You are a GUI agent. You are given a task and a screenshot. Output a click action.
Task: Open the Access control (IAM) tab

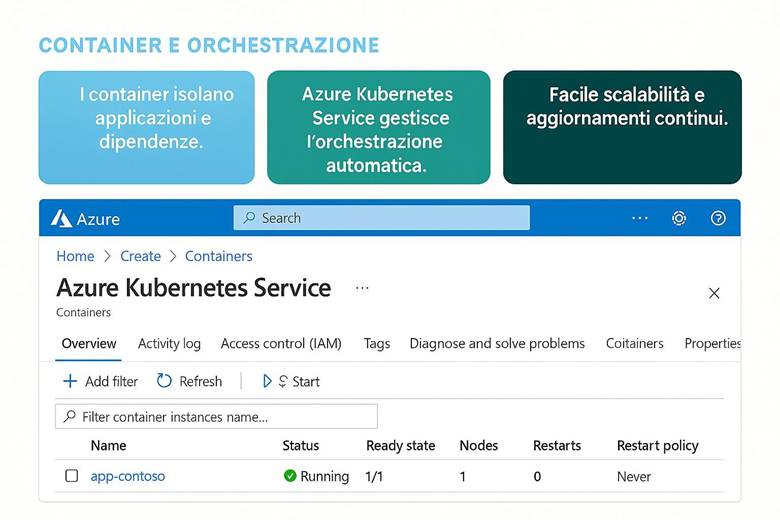[281, 343]
